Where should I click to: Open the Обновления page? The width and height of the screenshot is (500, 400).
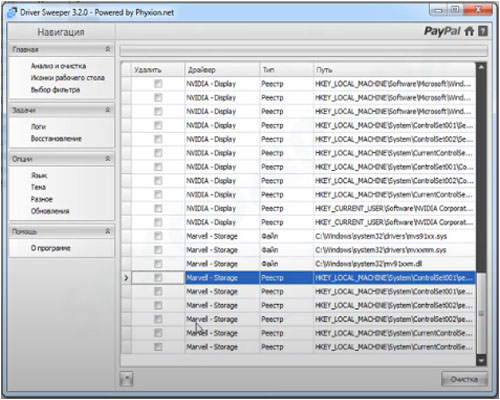[x=50, y=211]
